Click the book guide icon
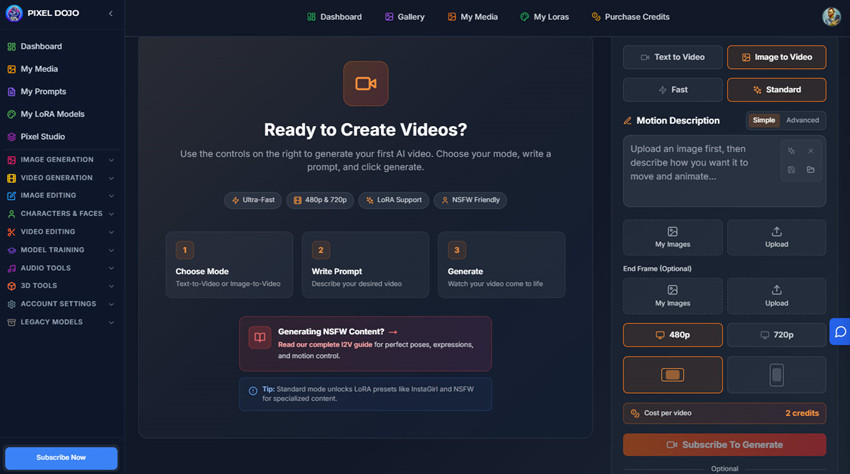The image size is (850, 474). click(x=260, y=337)
